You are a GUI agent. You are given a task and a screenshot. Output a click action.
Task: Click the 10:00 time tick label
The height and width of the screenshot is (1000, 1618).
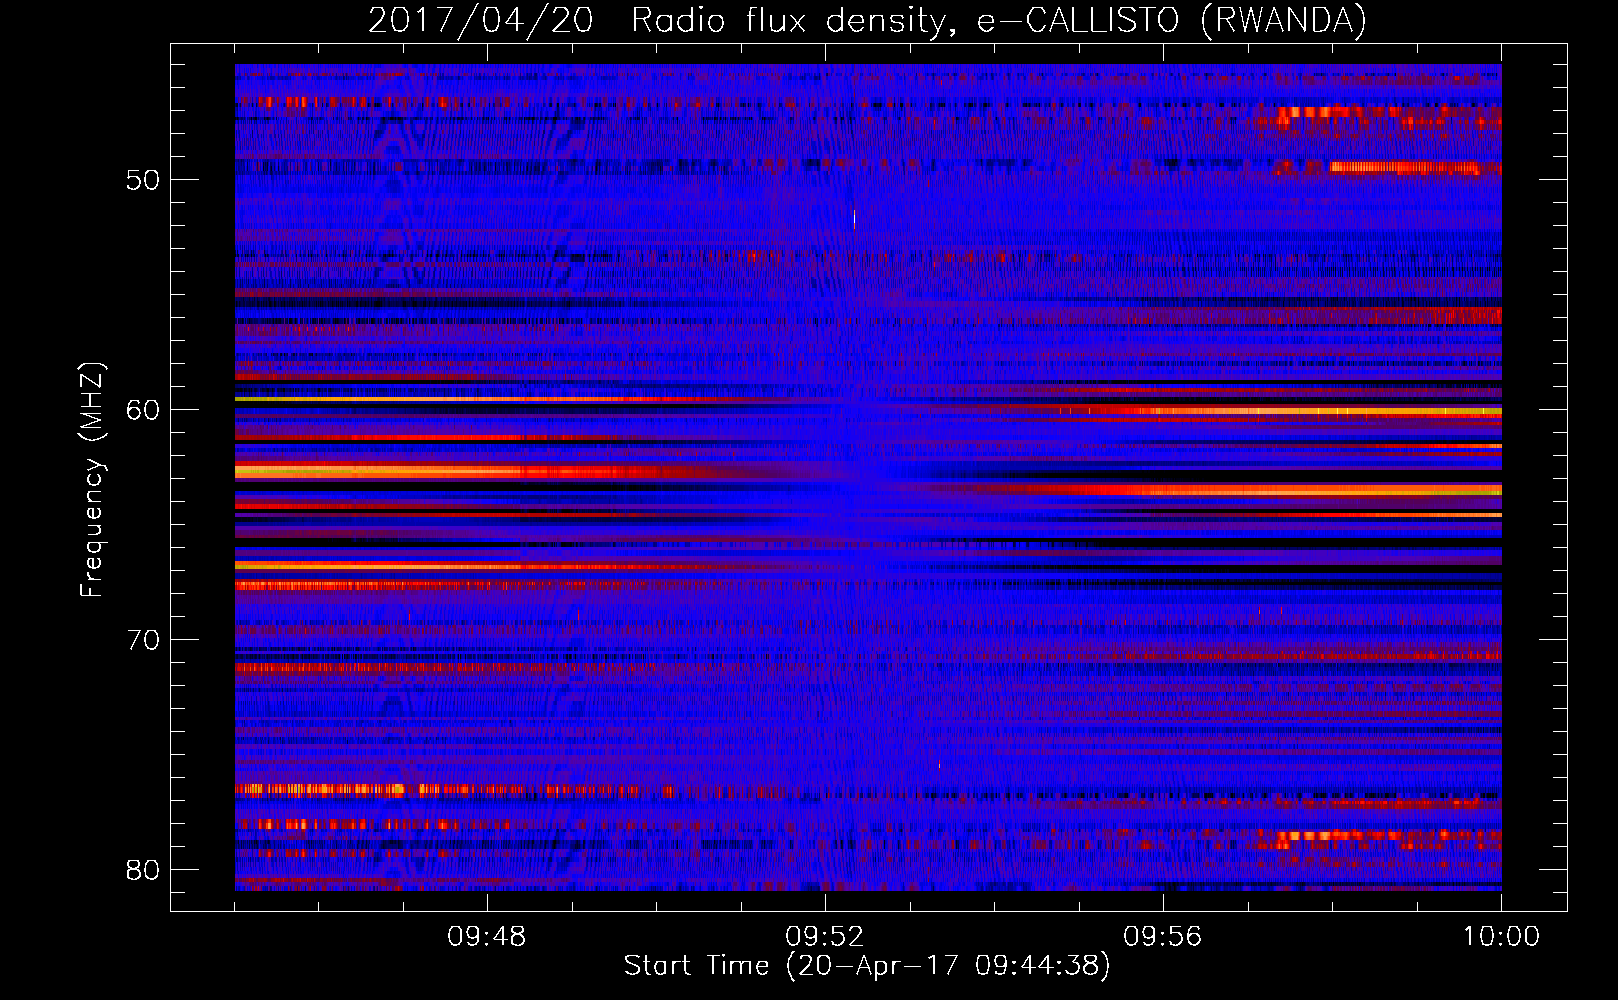point(1501,937)
